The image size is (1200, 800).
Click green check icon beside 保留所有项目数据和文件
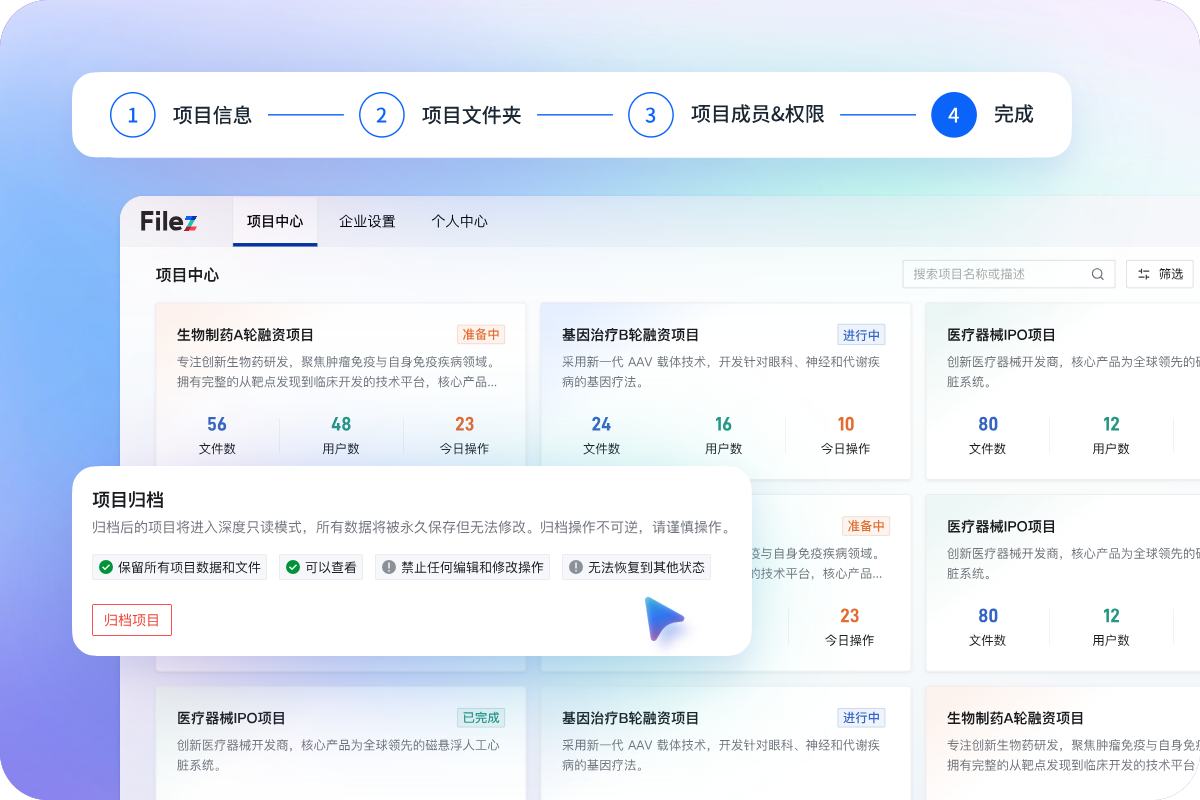pos(105,567)
